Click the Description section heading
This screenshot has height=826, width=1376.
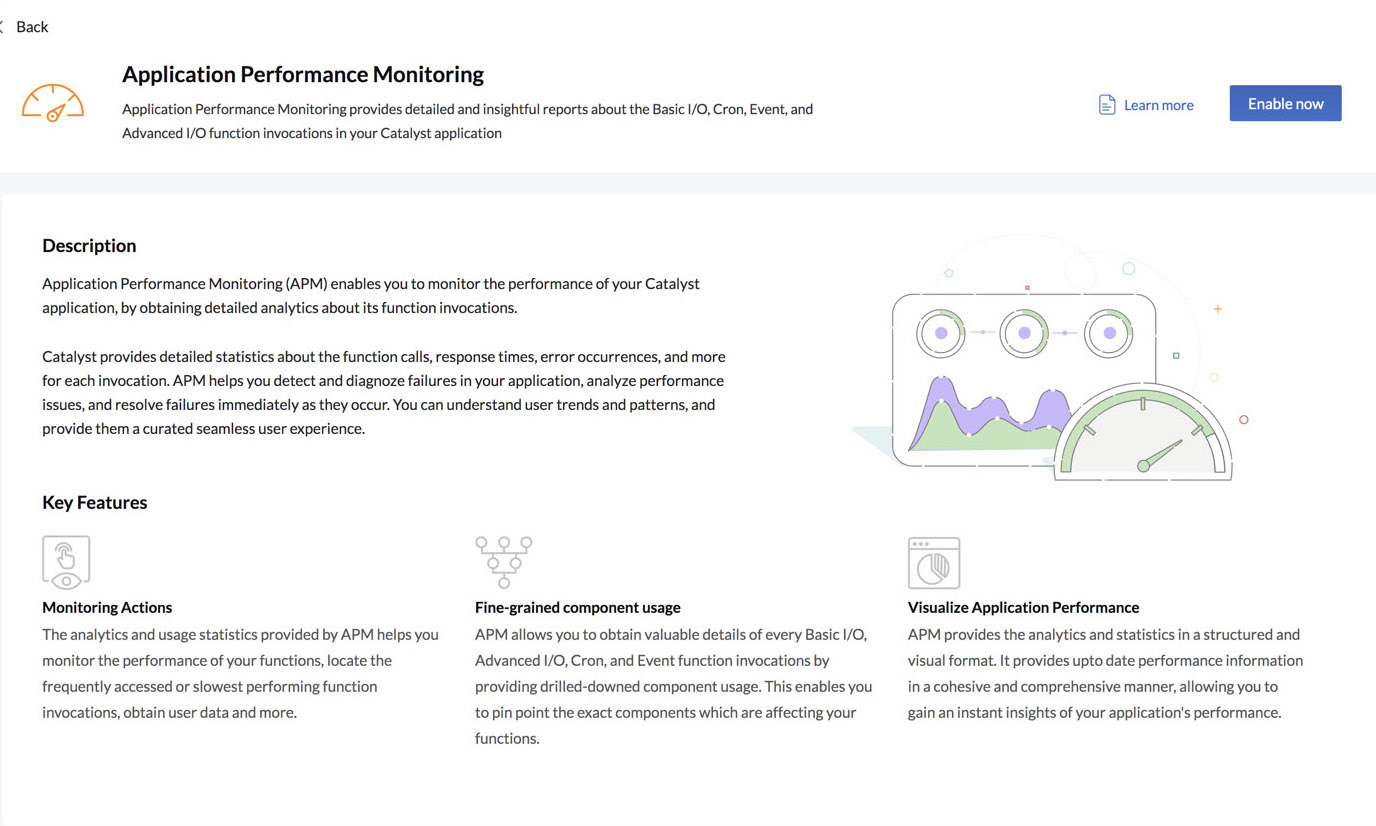89,246
